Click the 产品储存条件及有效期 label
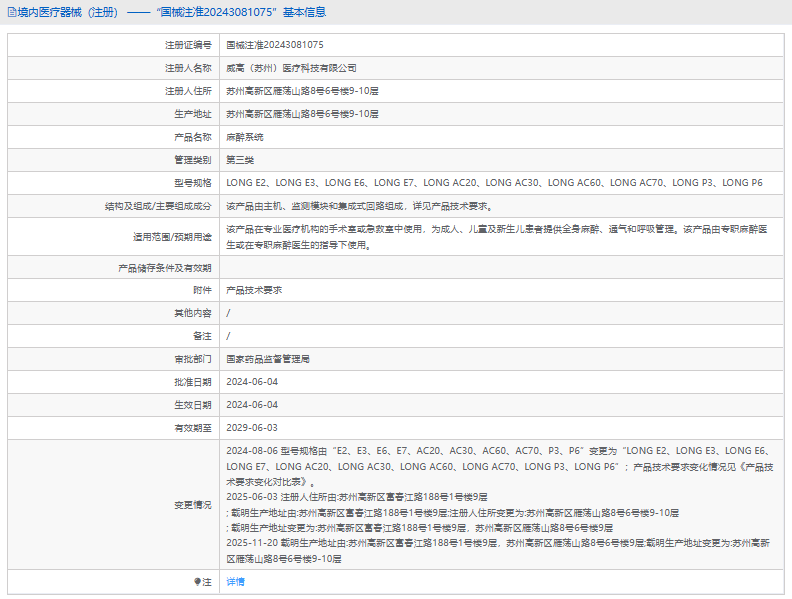 pos(165,268)
